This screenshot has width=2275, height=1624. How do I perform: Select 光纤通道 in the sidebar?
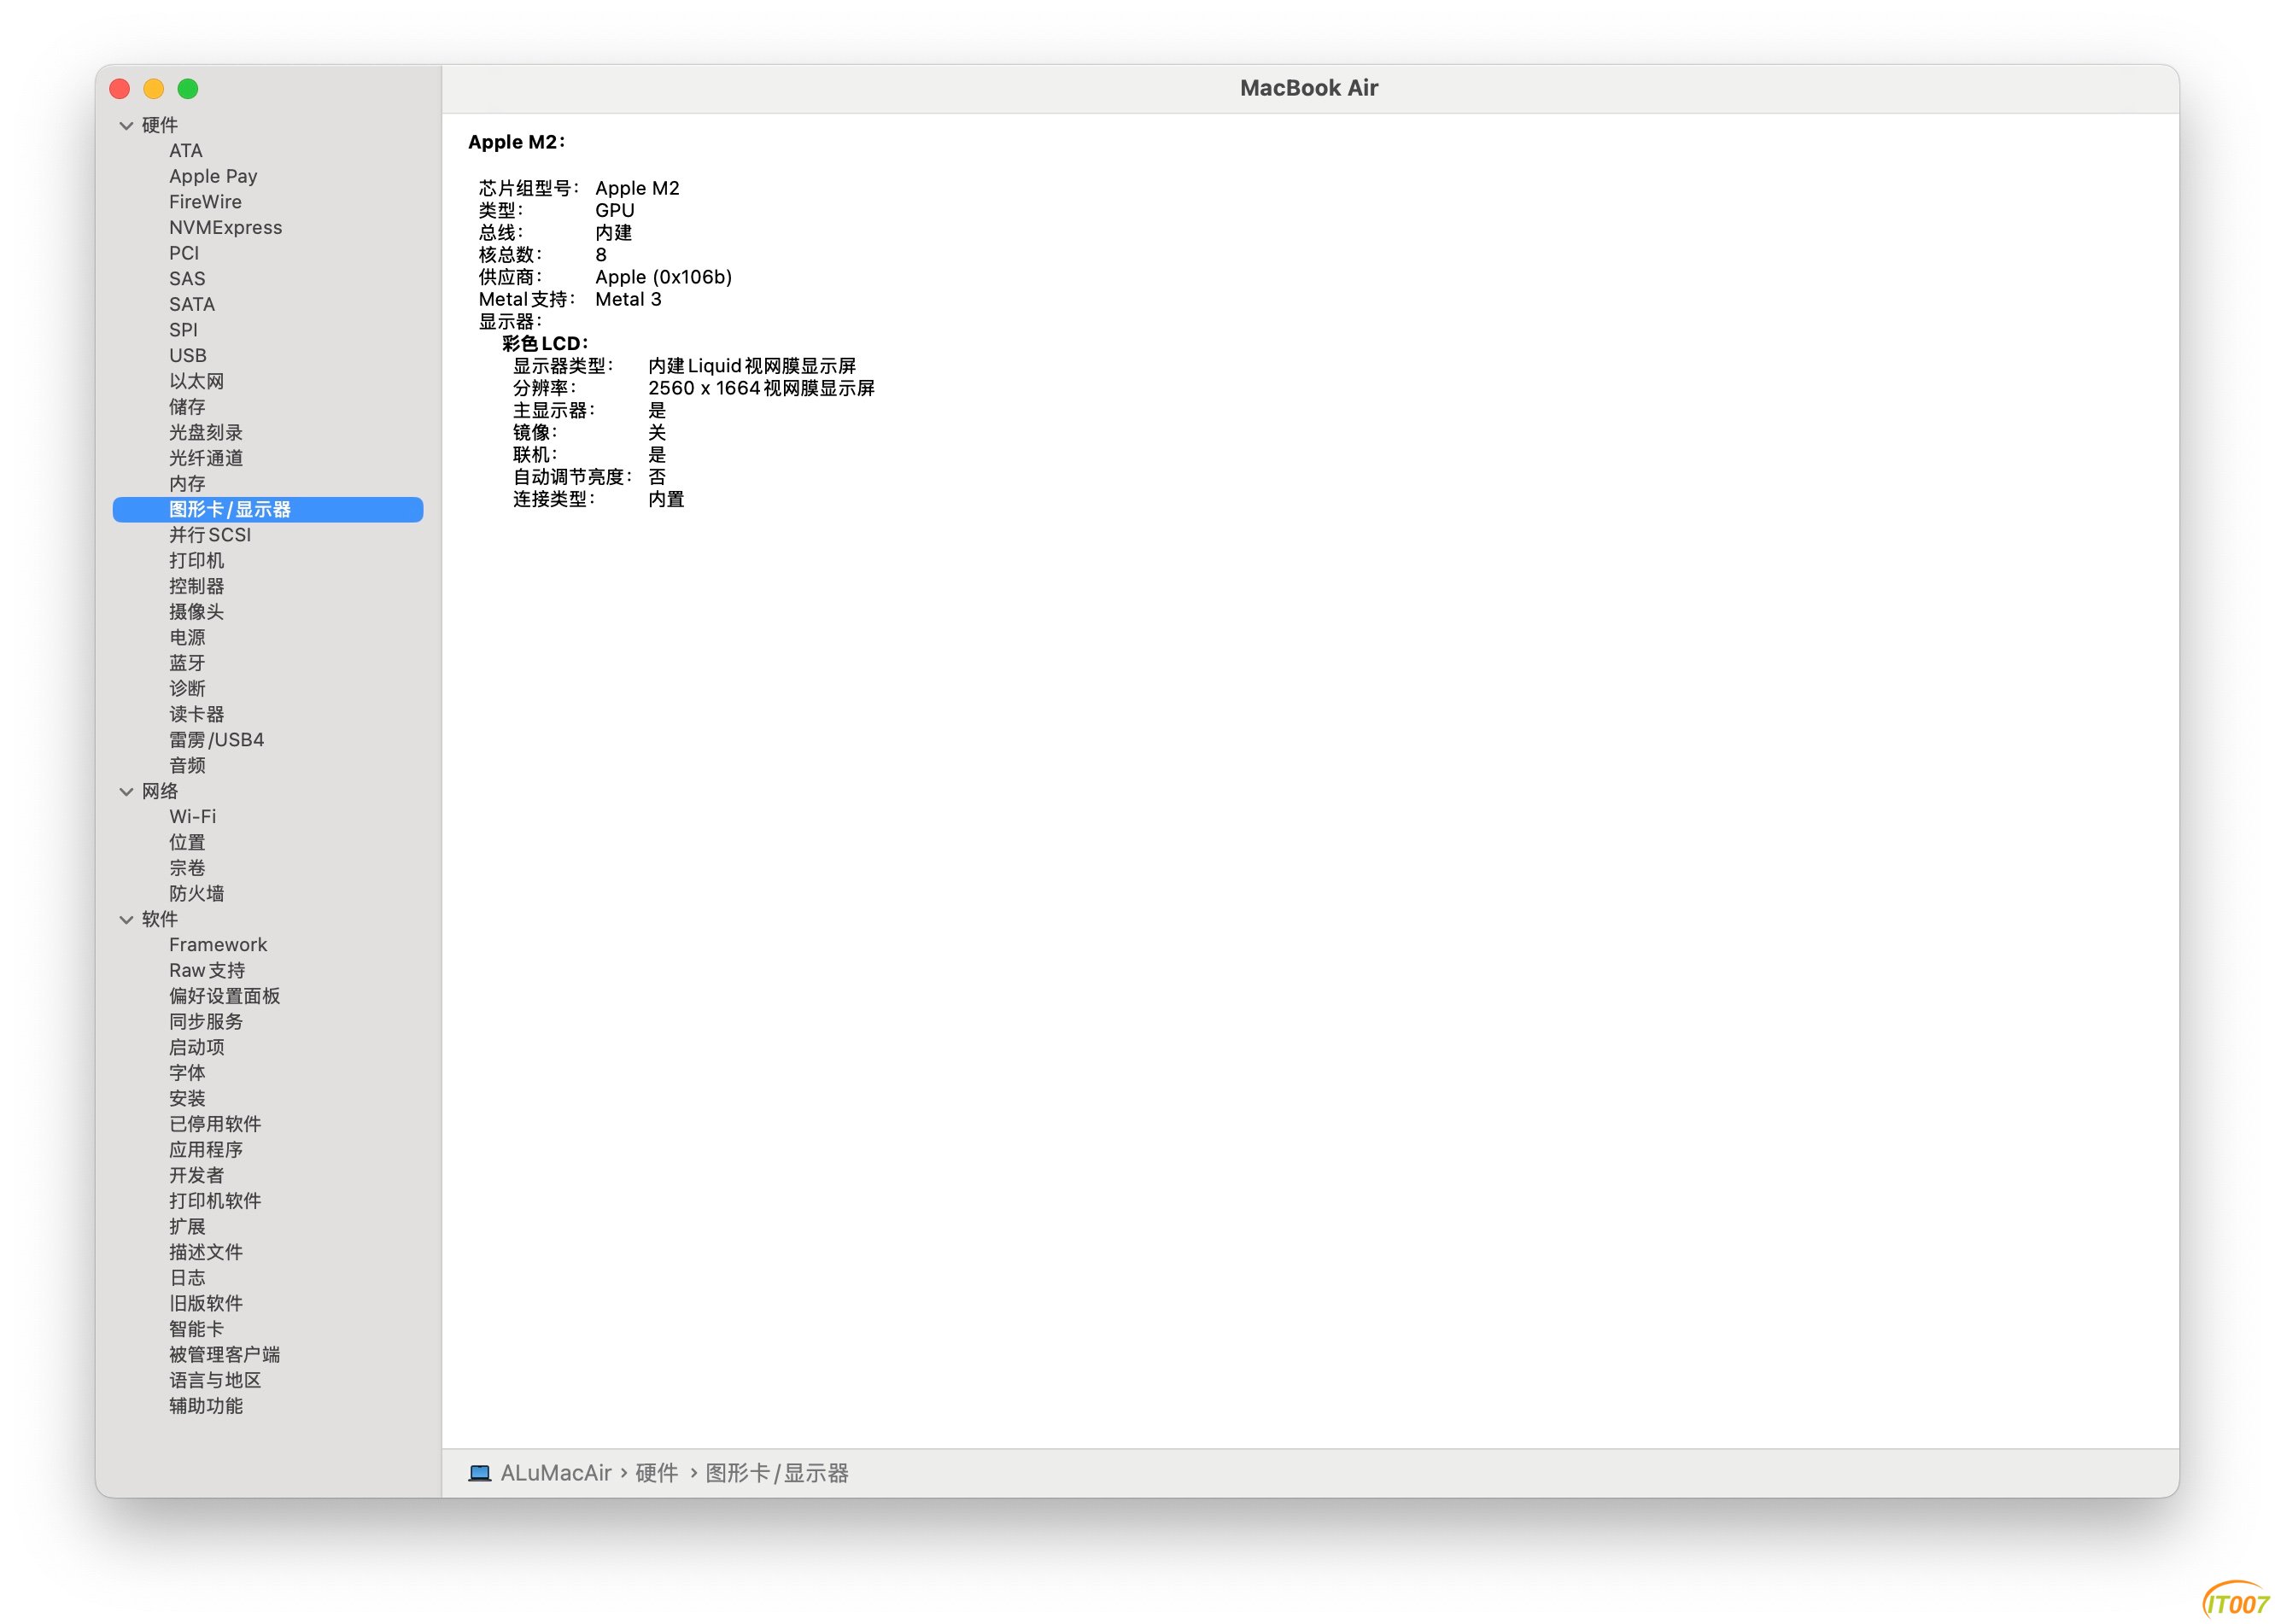[206, 458]
